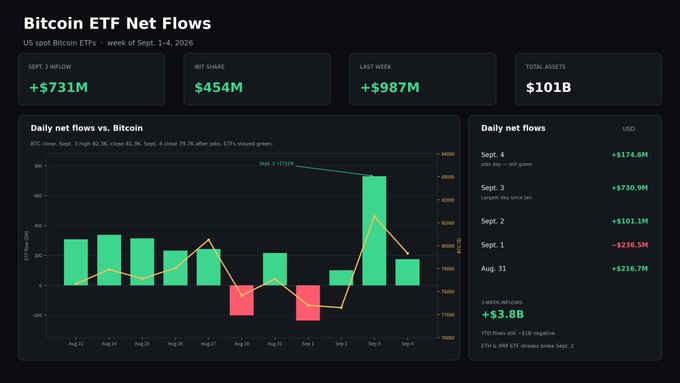Click the BTC price line point at Sep 3
The width and height of the screenshot is (680, 383).
click(374, 216)
